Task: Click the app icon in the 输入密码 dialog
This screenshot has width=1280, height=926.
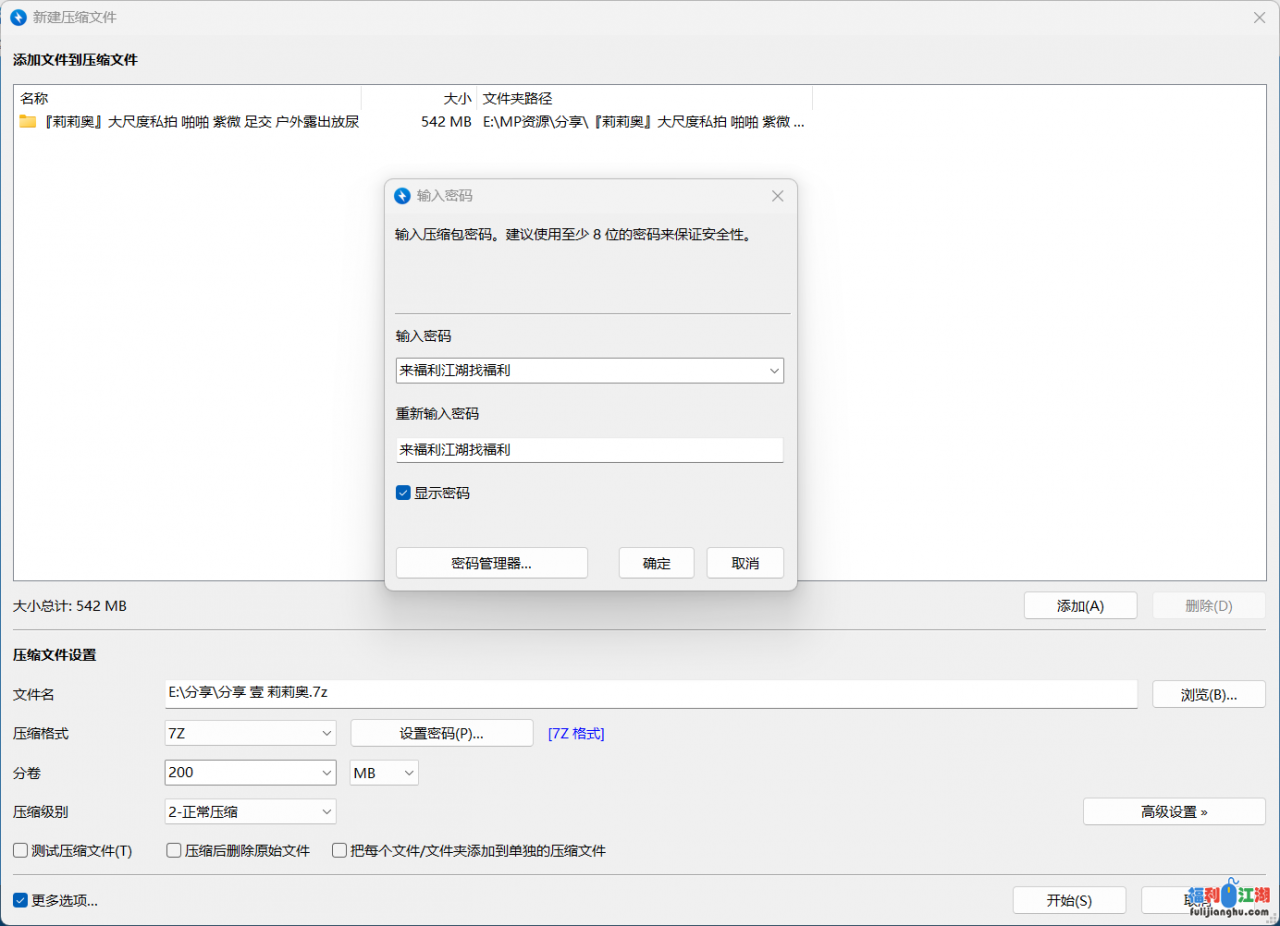Action: 403,196
